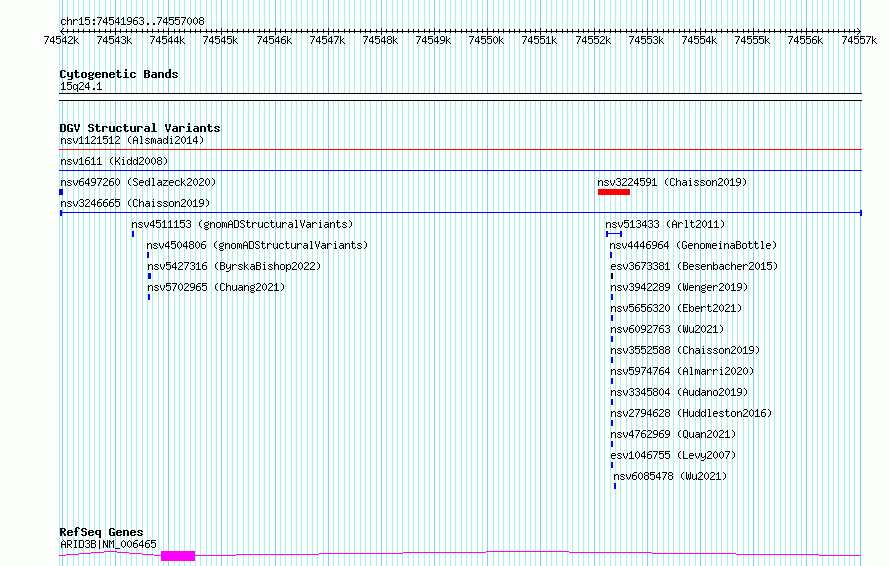The image size is (890, 566).
Task: Select nsv5974764 (Almarri2020) label
Action: click(x=682, y=371)
